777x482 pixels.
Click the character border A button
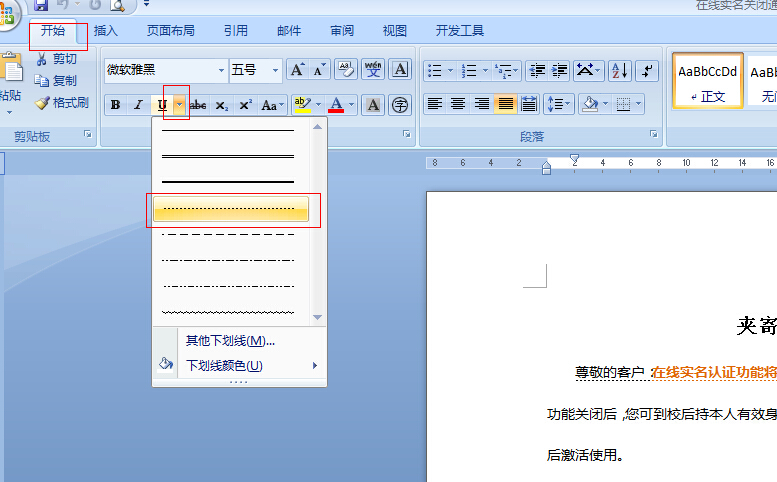(400, 70)
